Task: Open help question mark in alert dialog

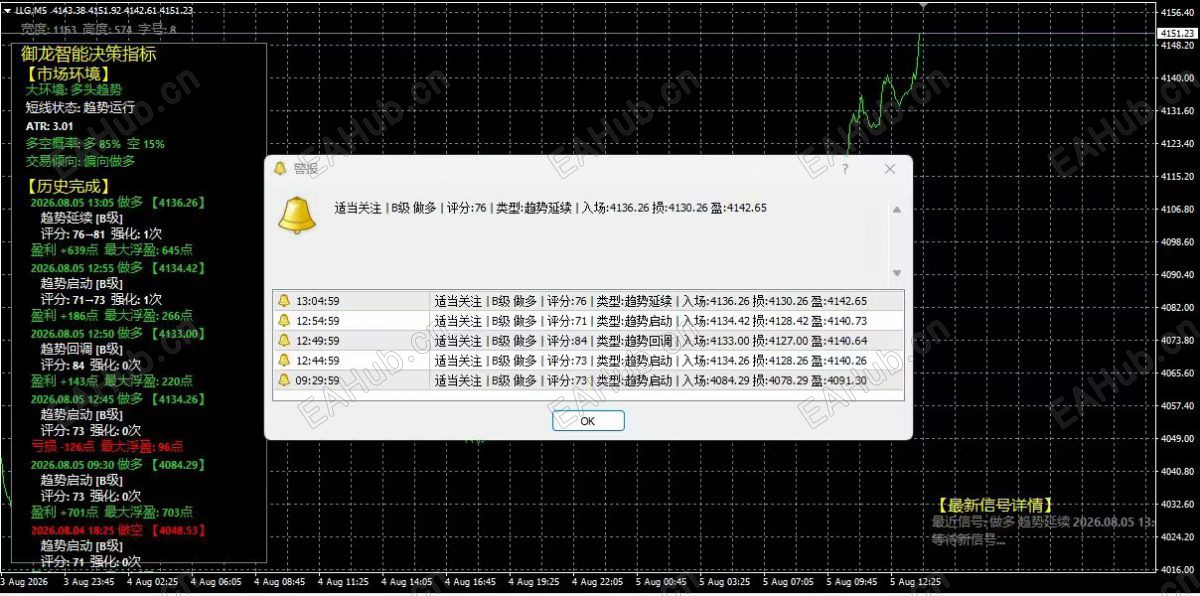Action: coord(845,169)
